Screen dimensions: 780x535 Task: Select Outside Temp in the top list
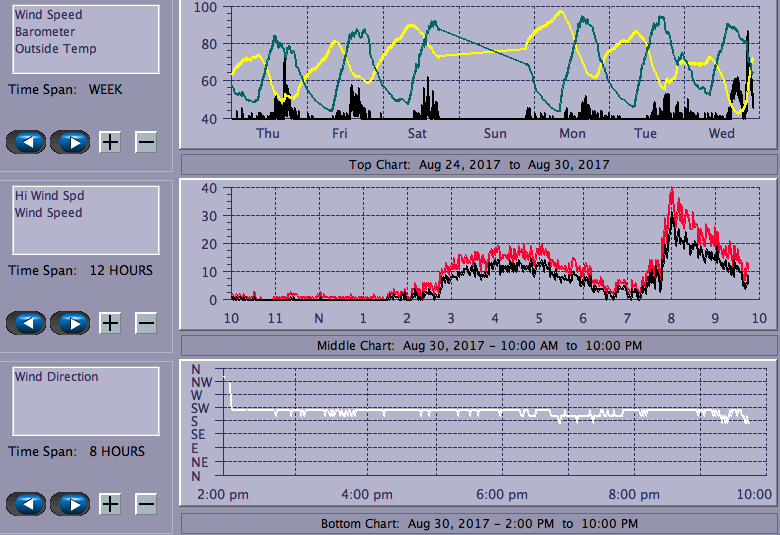(55, 49)
